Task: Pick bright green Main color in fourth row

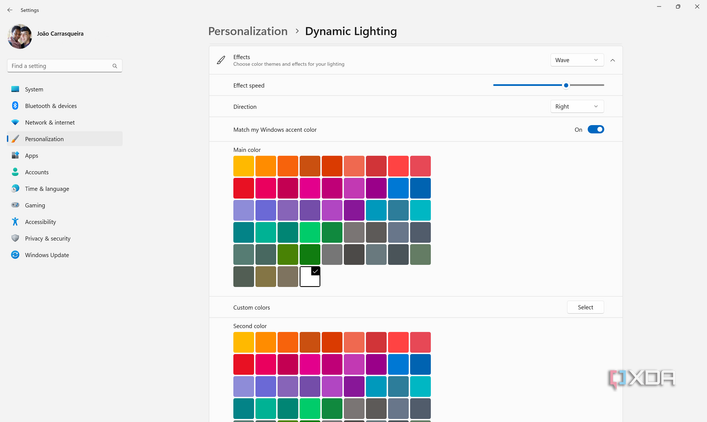Action: click(310, 232)
